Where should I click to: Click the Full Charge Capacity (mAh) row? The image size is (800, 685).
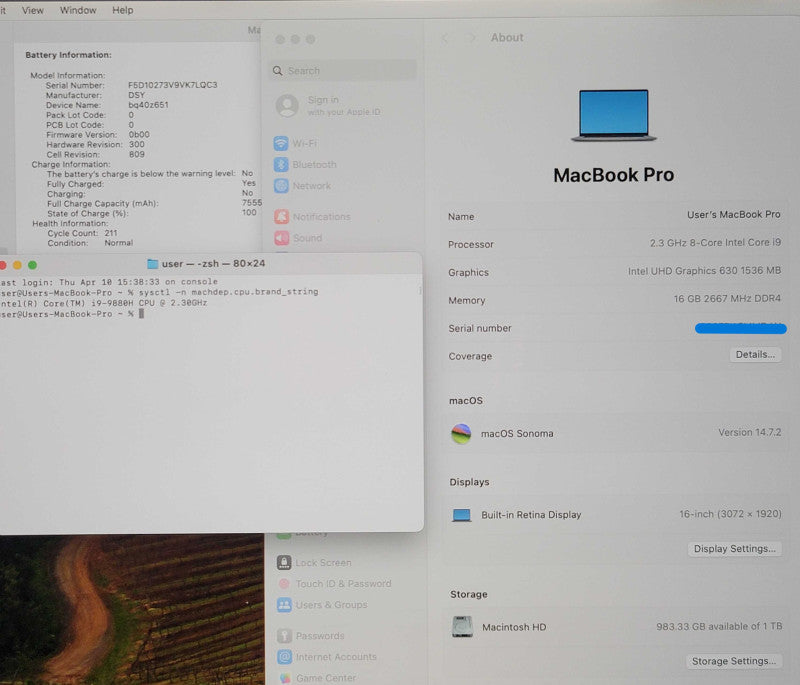pyautogui.click(x=154, y=204)
